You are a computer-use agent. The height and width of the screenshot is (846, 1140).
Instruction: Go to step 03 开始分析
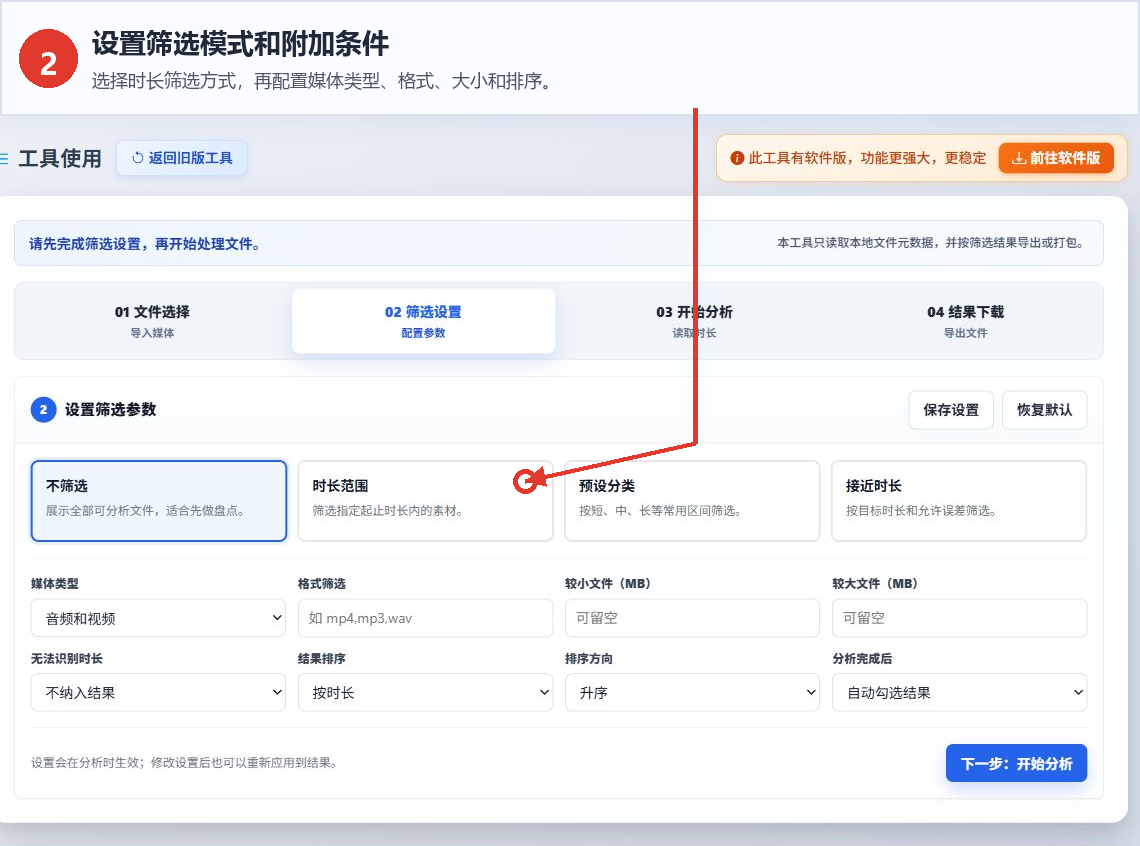coord(694,321)
